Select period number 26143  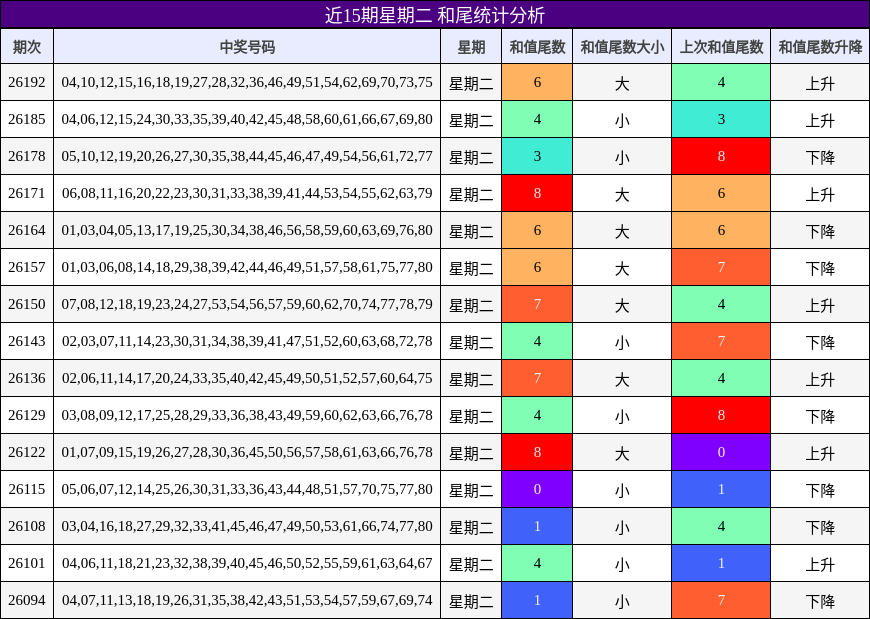(27, 341)
